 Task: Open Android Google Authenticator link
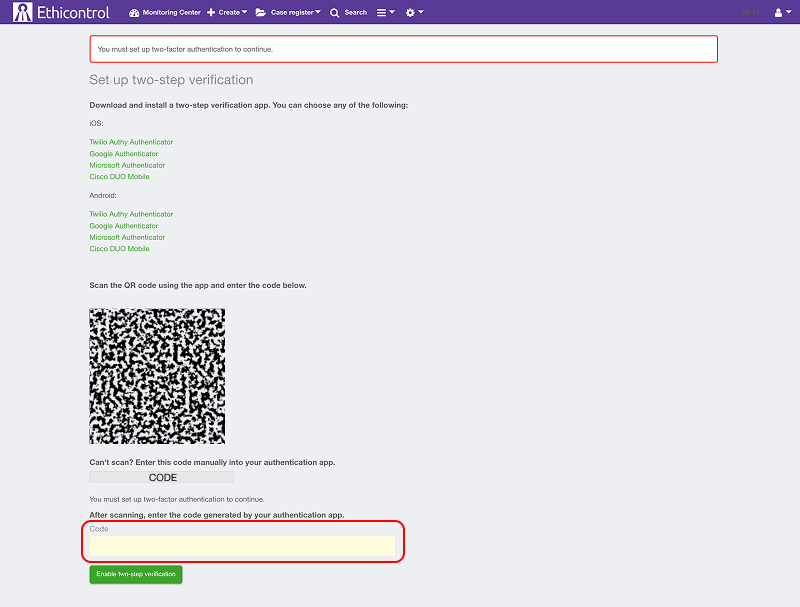(x=124, y=225)
